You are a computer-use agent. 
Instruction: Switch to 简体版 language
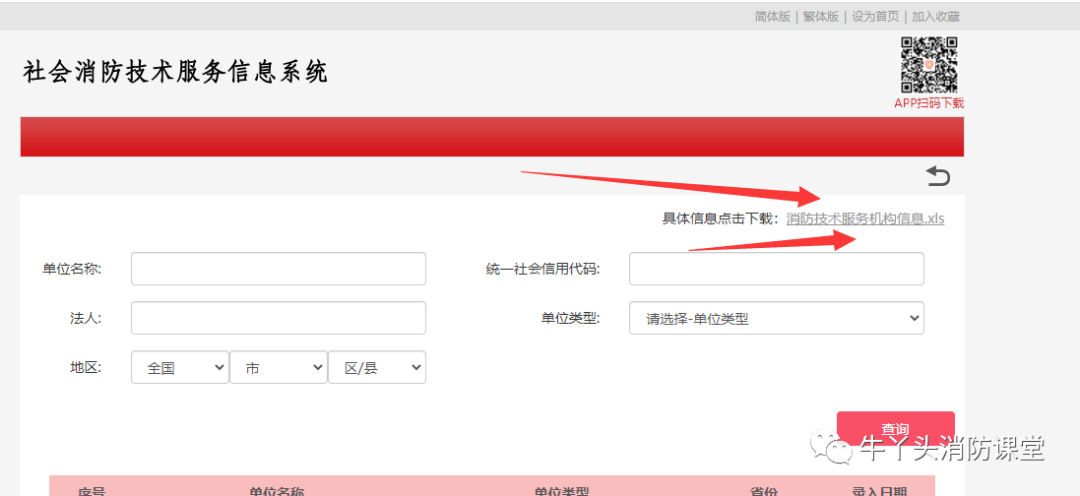(x=773, y=17)
